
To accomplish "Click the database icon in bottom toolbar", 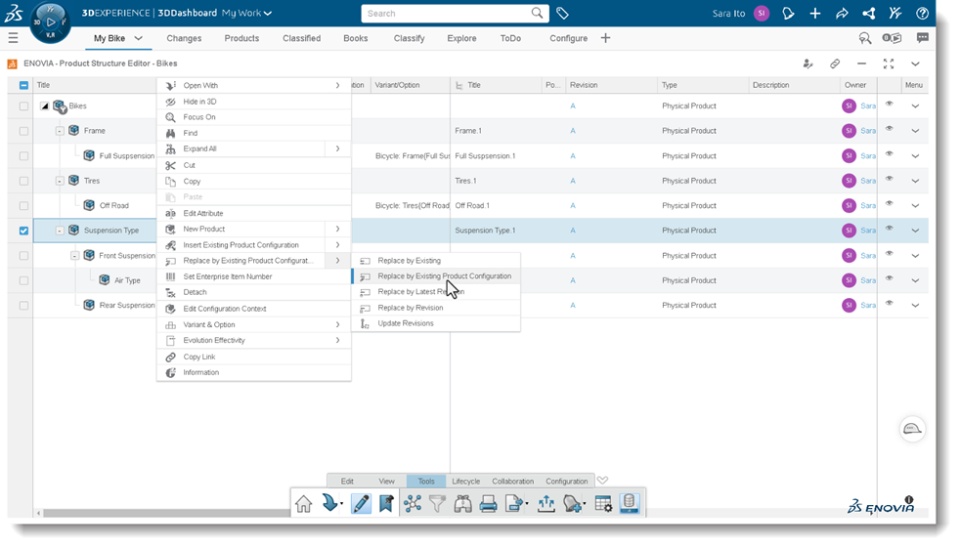I will (629, 503).
